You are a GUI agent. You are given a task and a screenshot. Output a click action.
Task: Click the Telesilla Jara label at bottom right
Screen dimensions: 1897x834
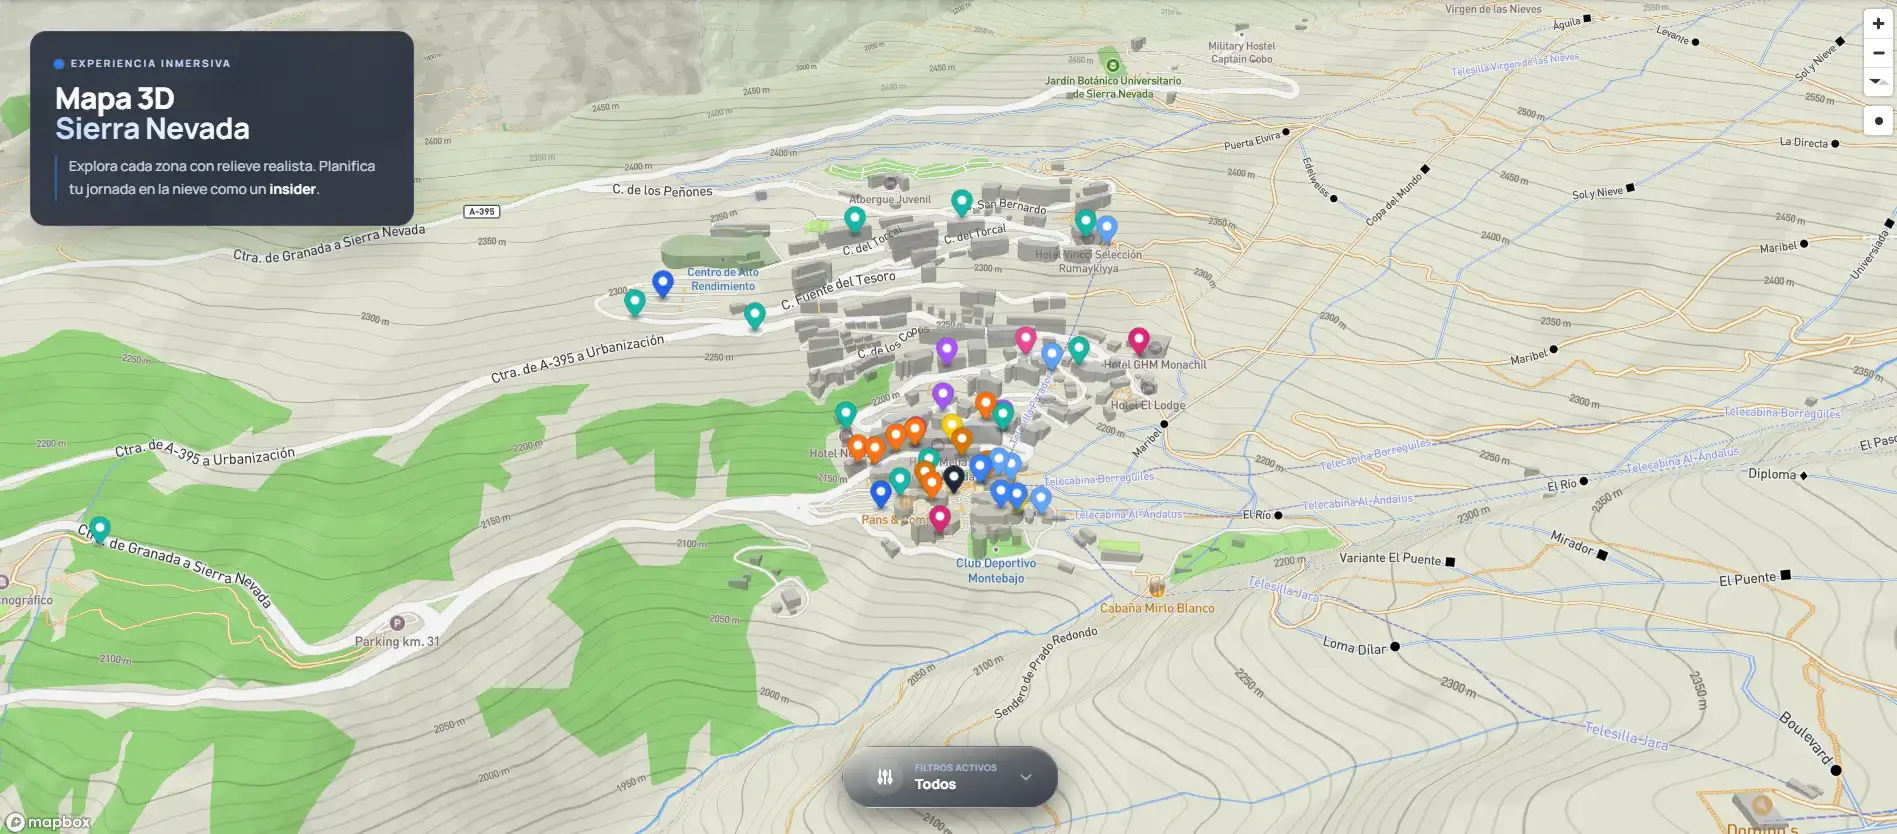[1626, 735]
